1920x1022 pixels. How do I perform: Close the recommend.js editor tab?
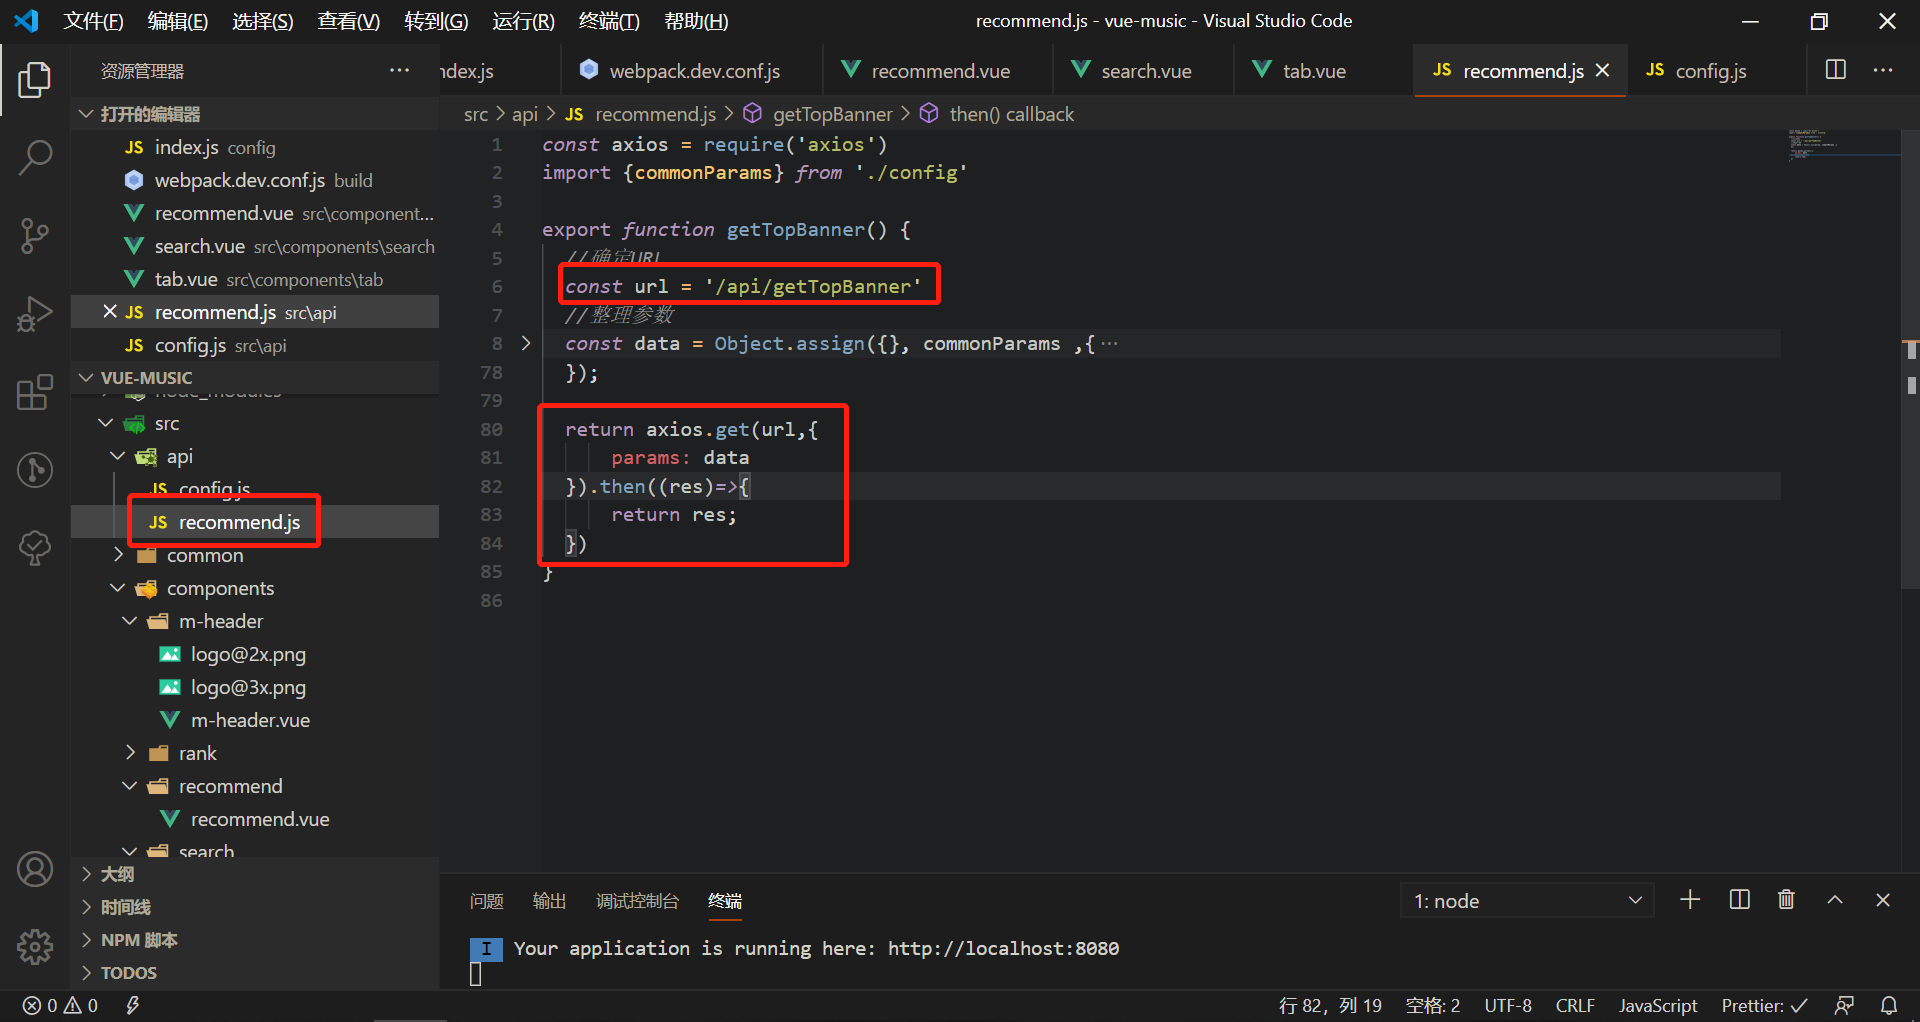[x=1603, y=70]
